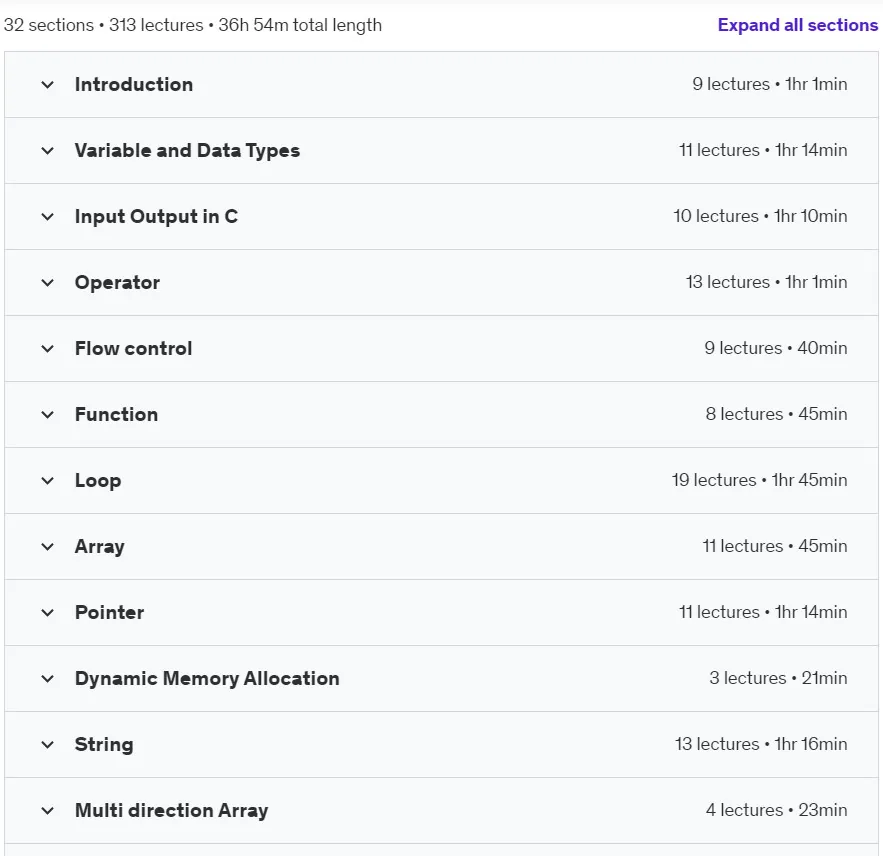Image resolution: width=883 pixels, height=856 pixels.
Task: Expand the Array section chevron
Action: point(48,547)
